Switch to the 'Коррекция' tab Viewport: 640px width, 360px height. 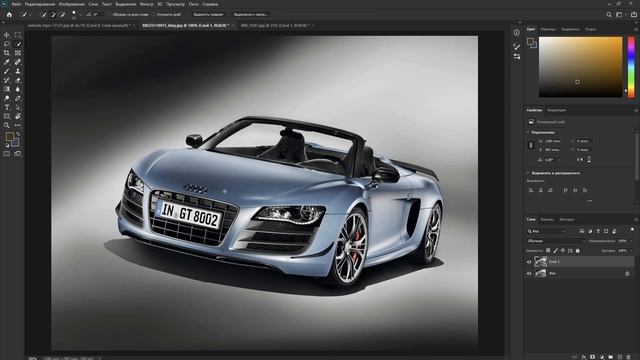pos(556,110)
